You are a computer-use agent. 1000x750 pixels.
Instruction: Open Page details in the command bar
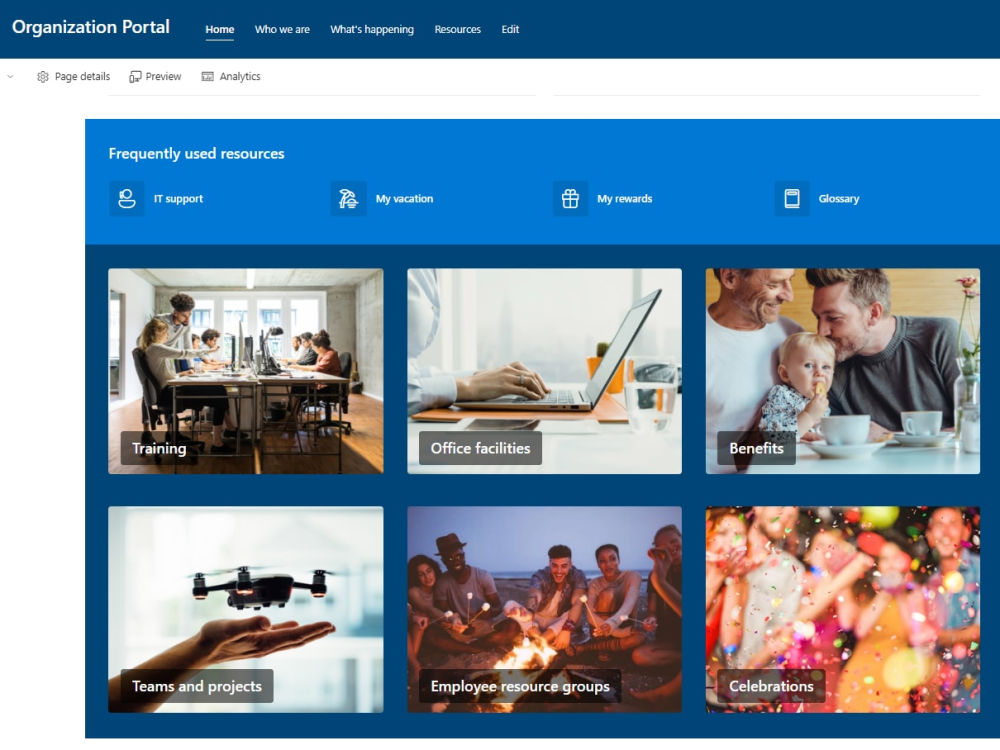tap(73, 77)
